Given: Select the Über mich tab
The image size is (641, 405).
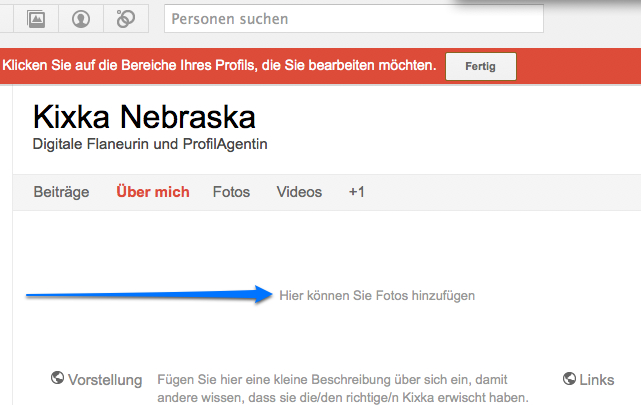Looking at the screenshot, I should [152, 192].
